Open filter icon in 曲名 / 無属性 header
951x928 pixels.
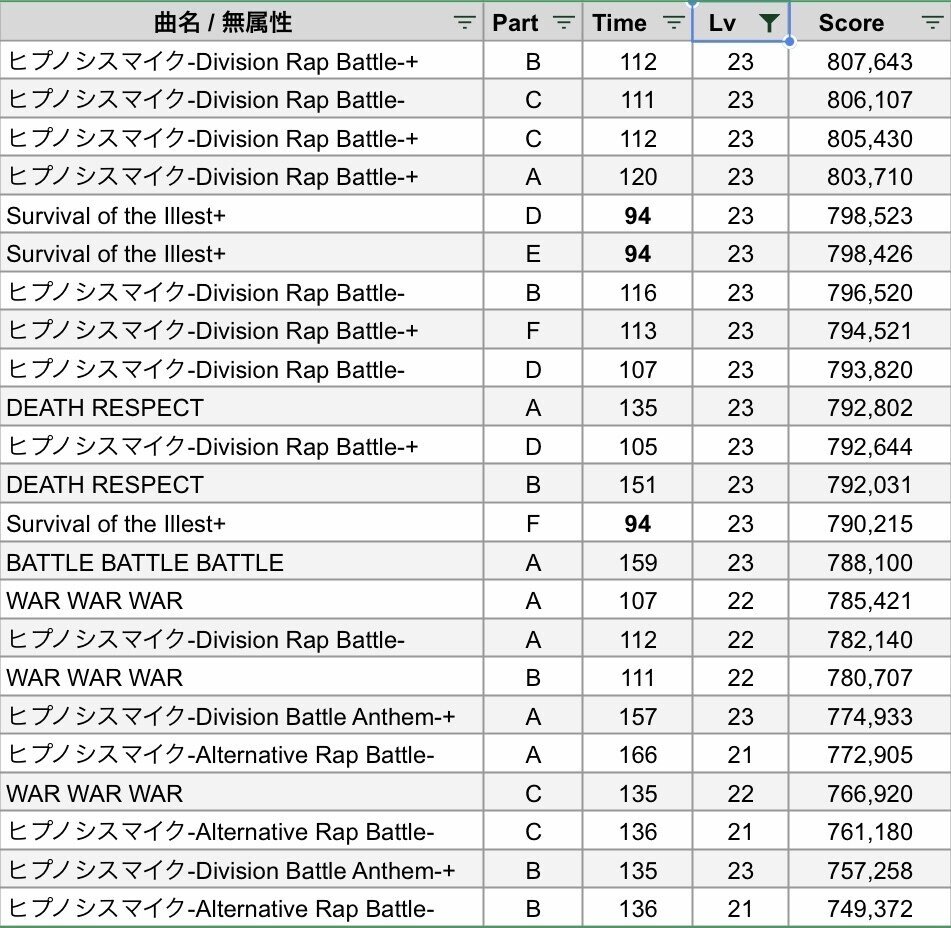click(465, 23)
